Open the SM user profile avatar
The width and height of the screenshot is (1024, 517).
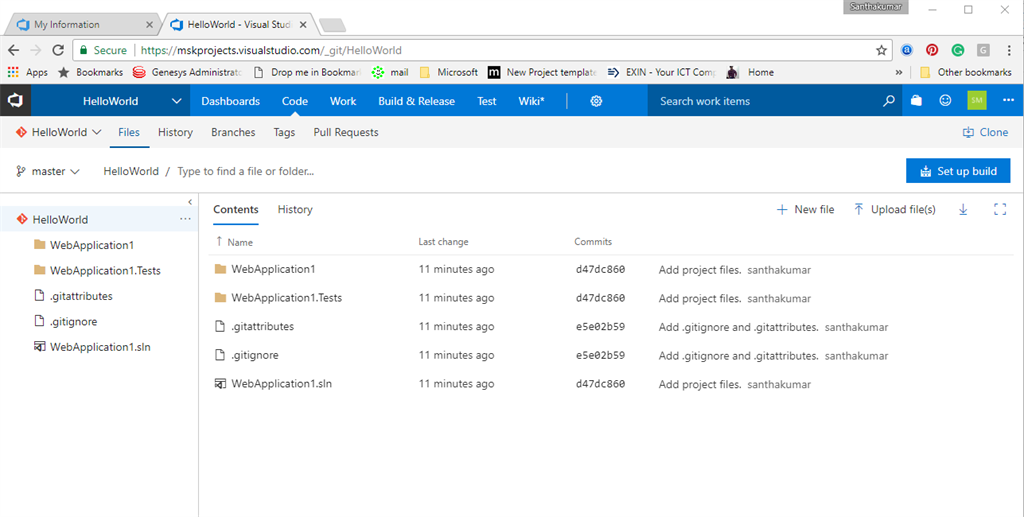(976, 101)
